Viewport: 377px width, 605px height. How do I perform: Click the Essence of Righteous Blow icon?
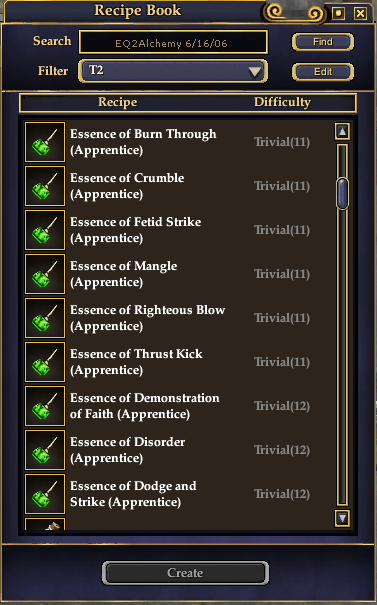coord(45,318)
